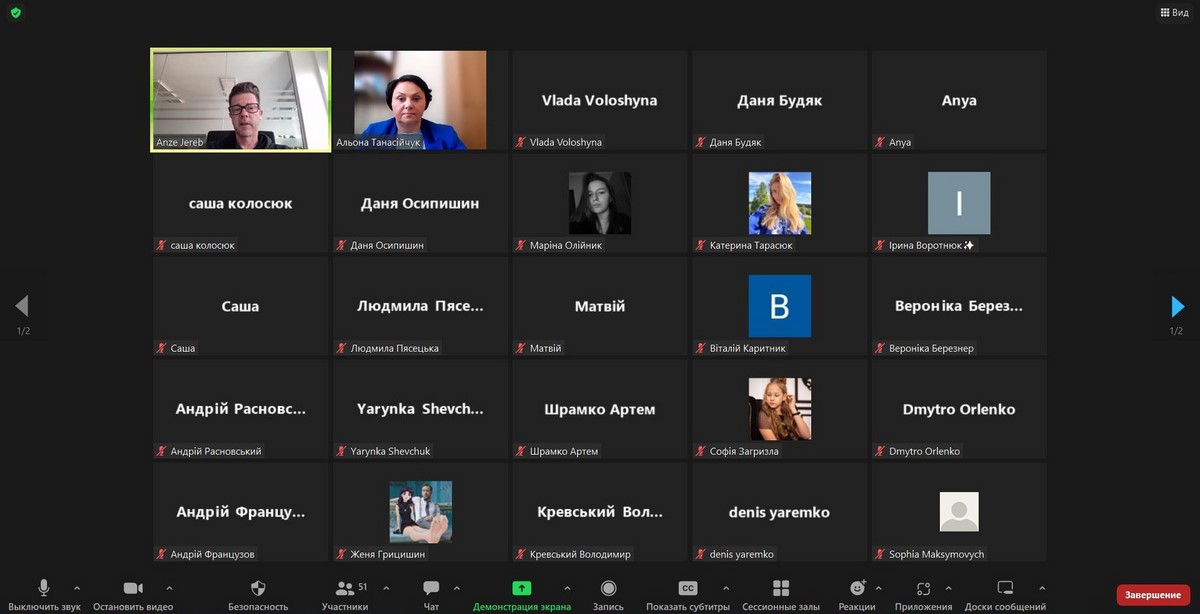The height and width of the screenshot is (614, 1200).
Task: Open Breakout Rooms (Сессионные залы)
Action: (781, 588)
